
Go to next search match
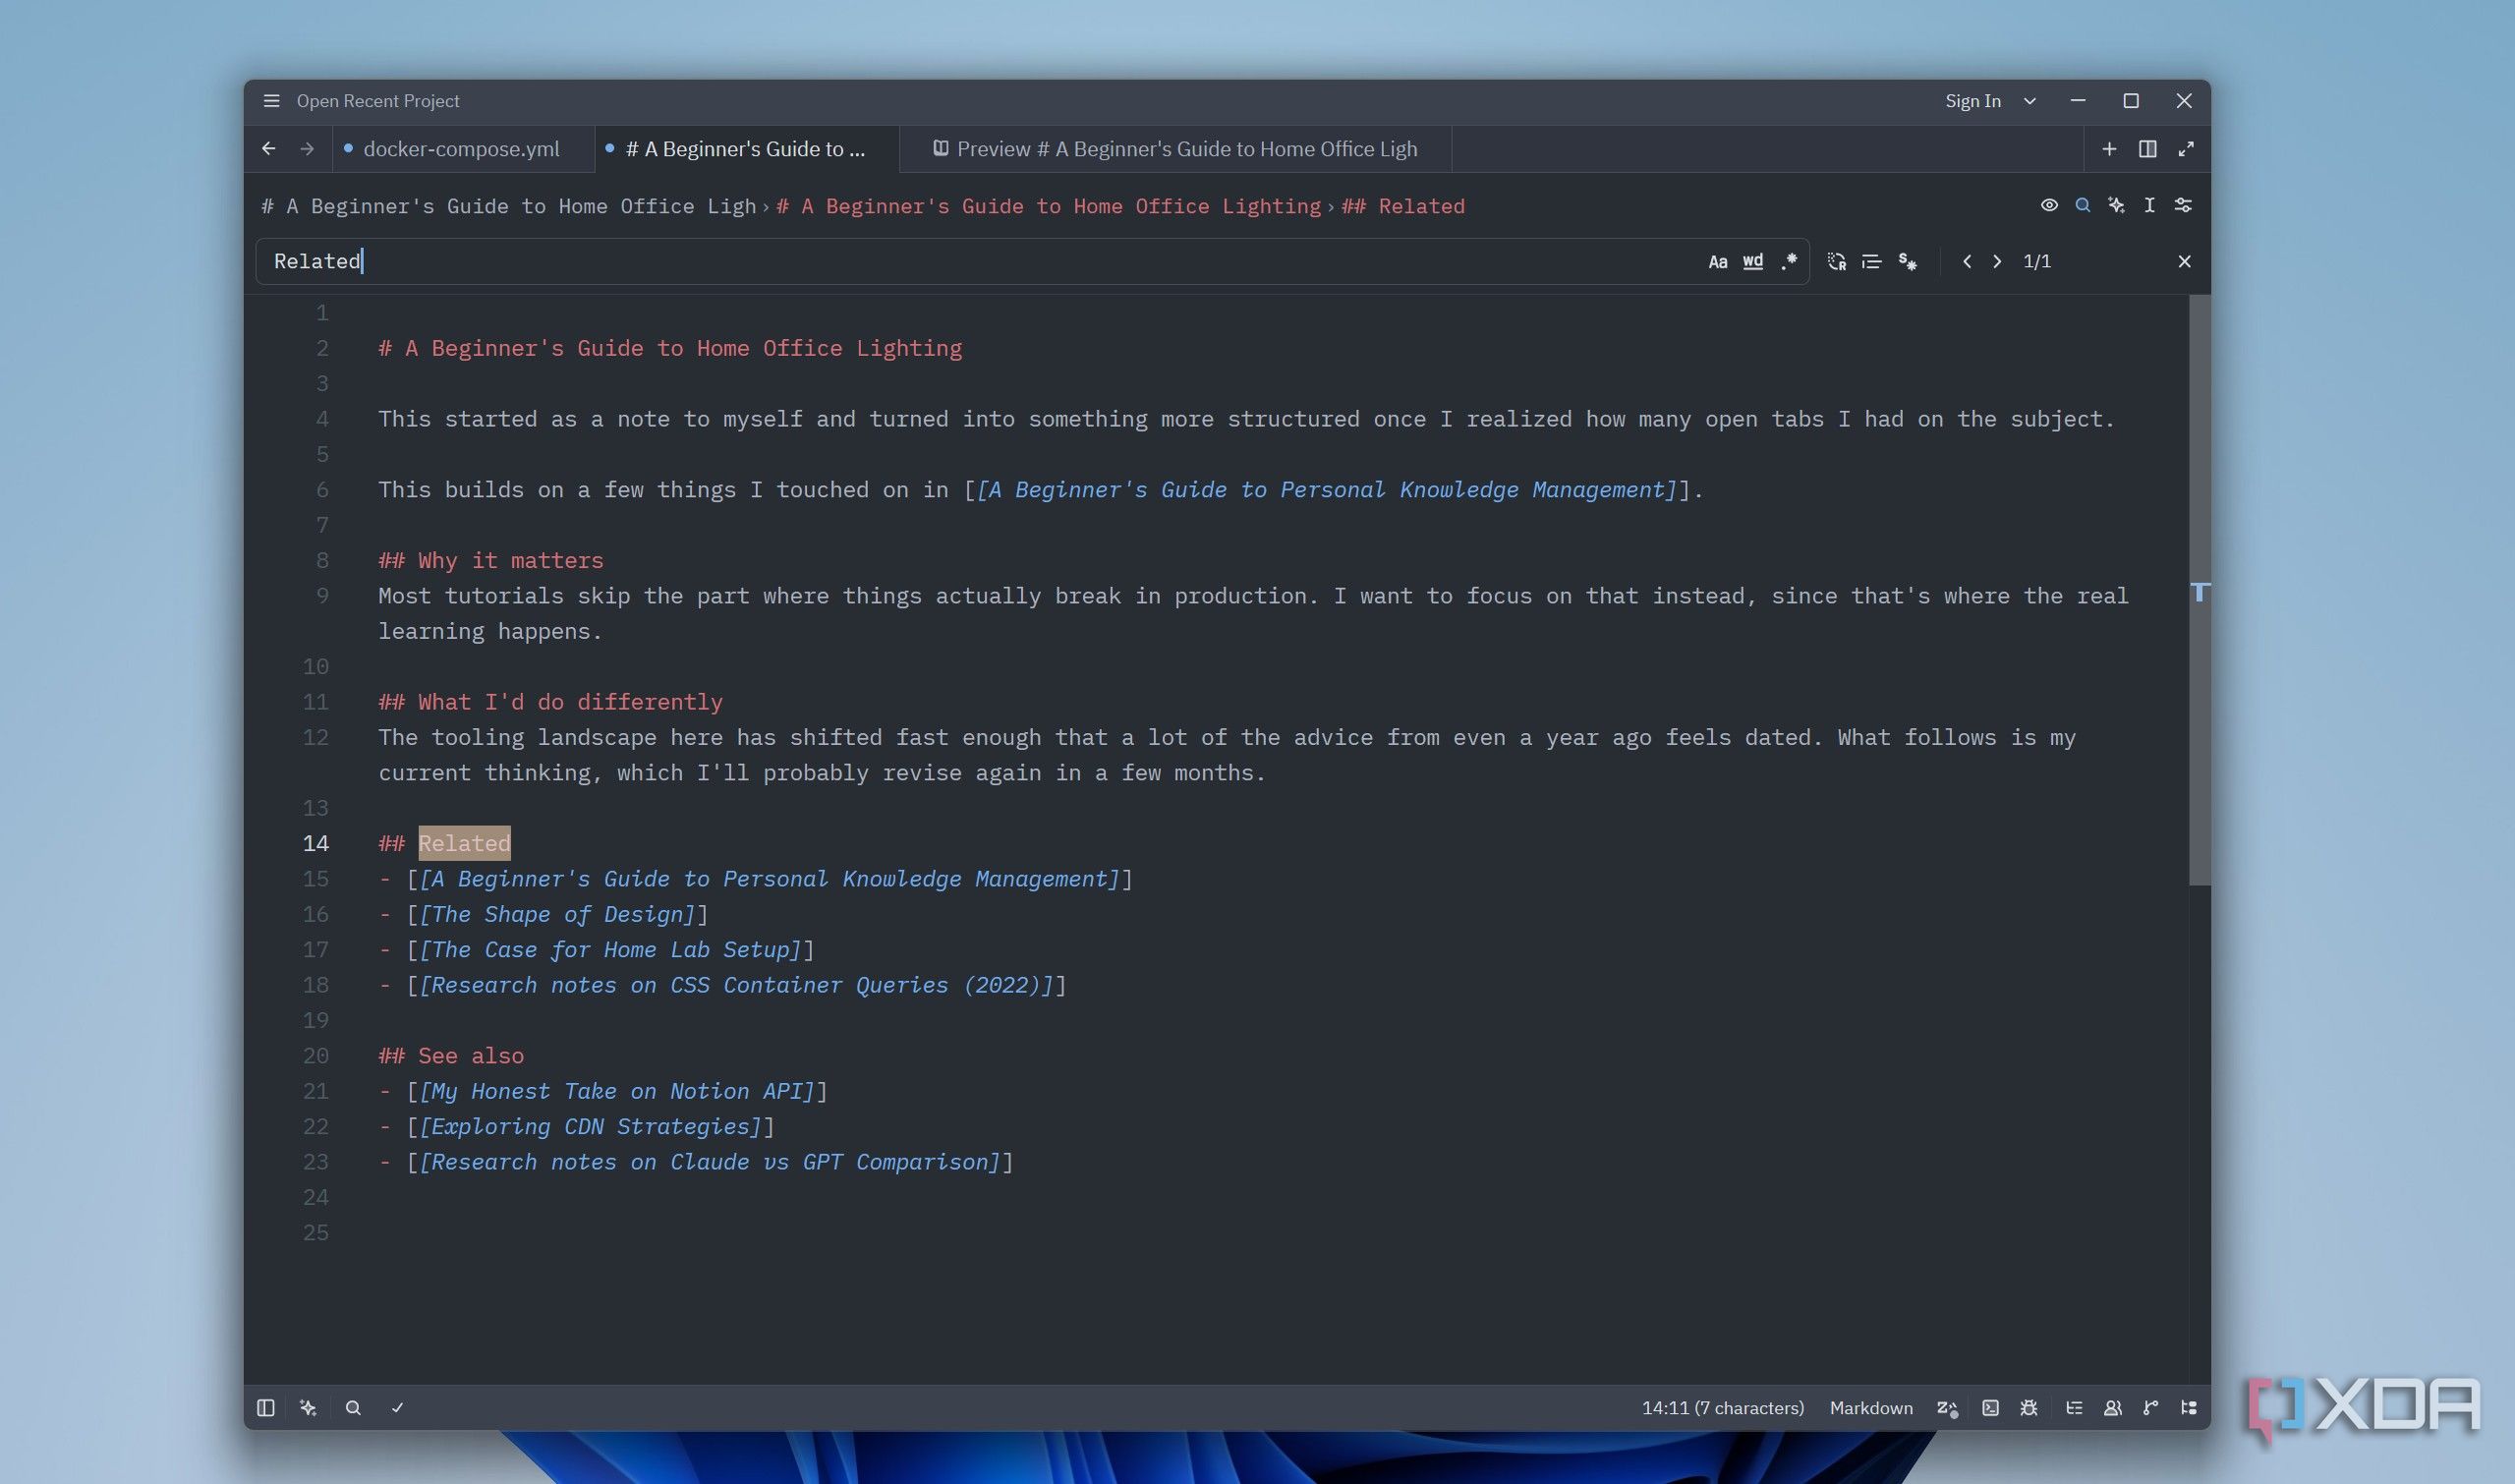[1997, 261]
